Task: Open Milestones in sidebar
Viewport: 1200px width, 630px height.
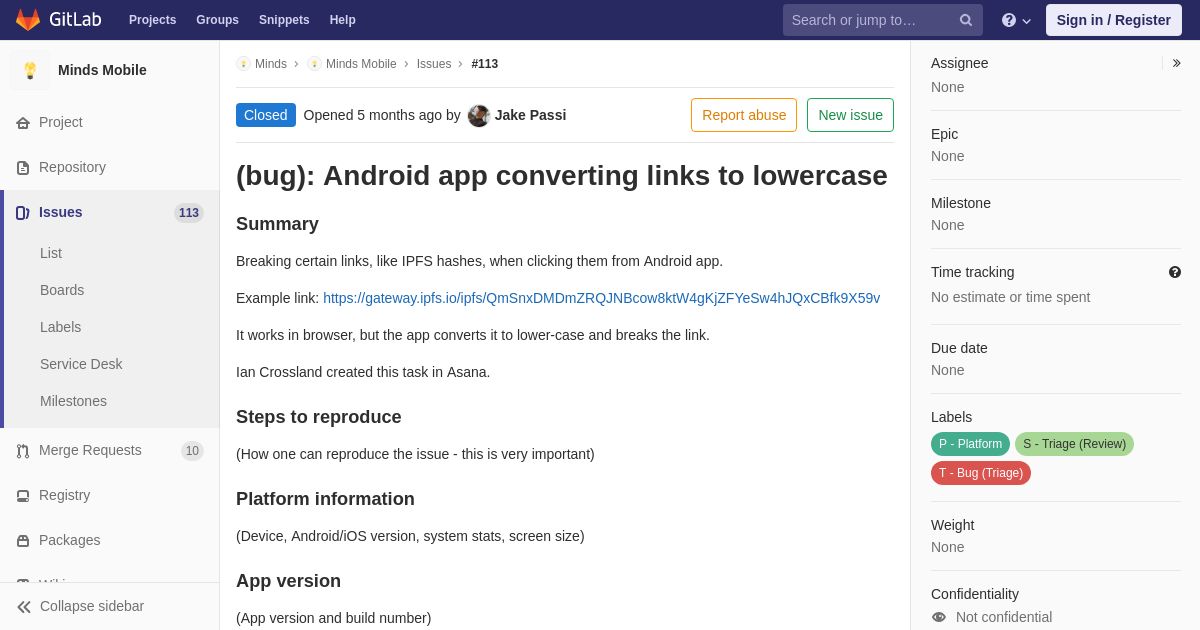Action: coord(73,401)
